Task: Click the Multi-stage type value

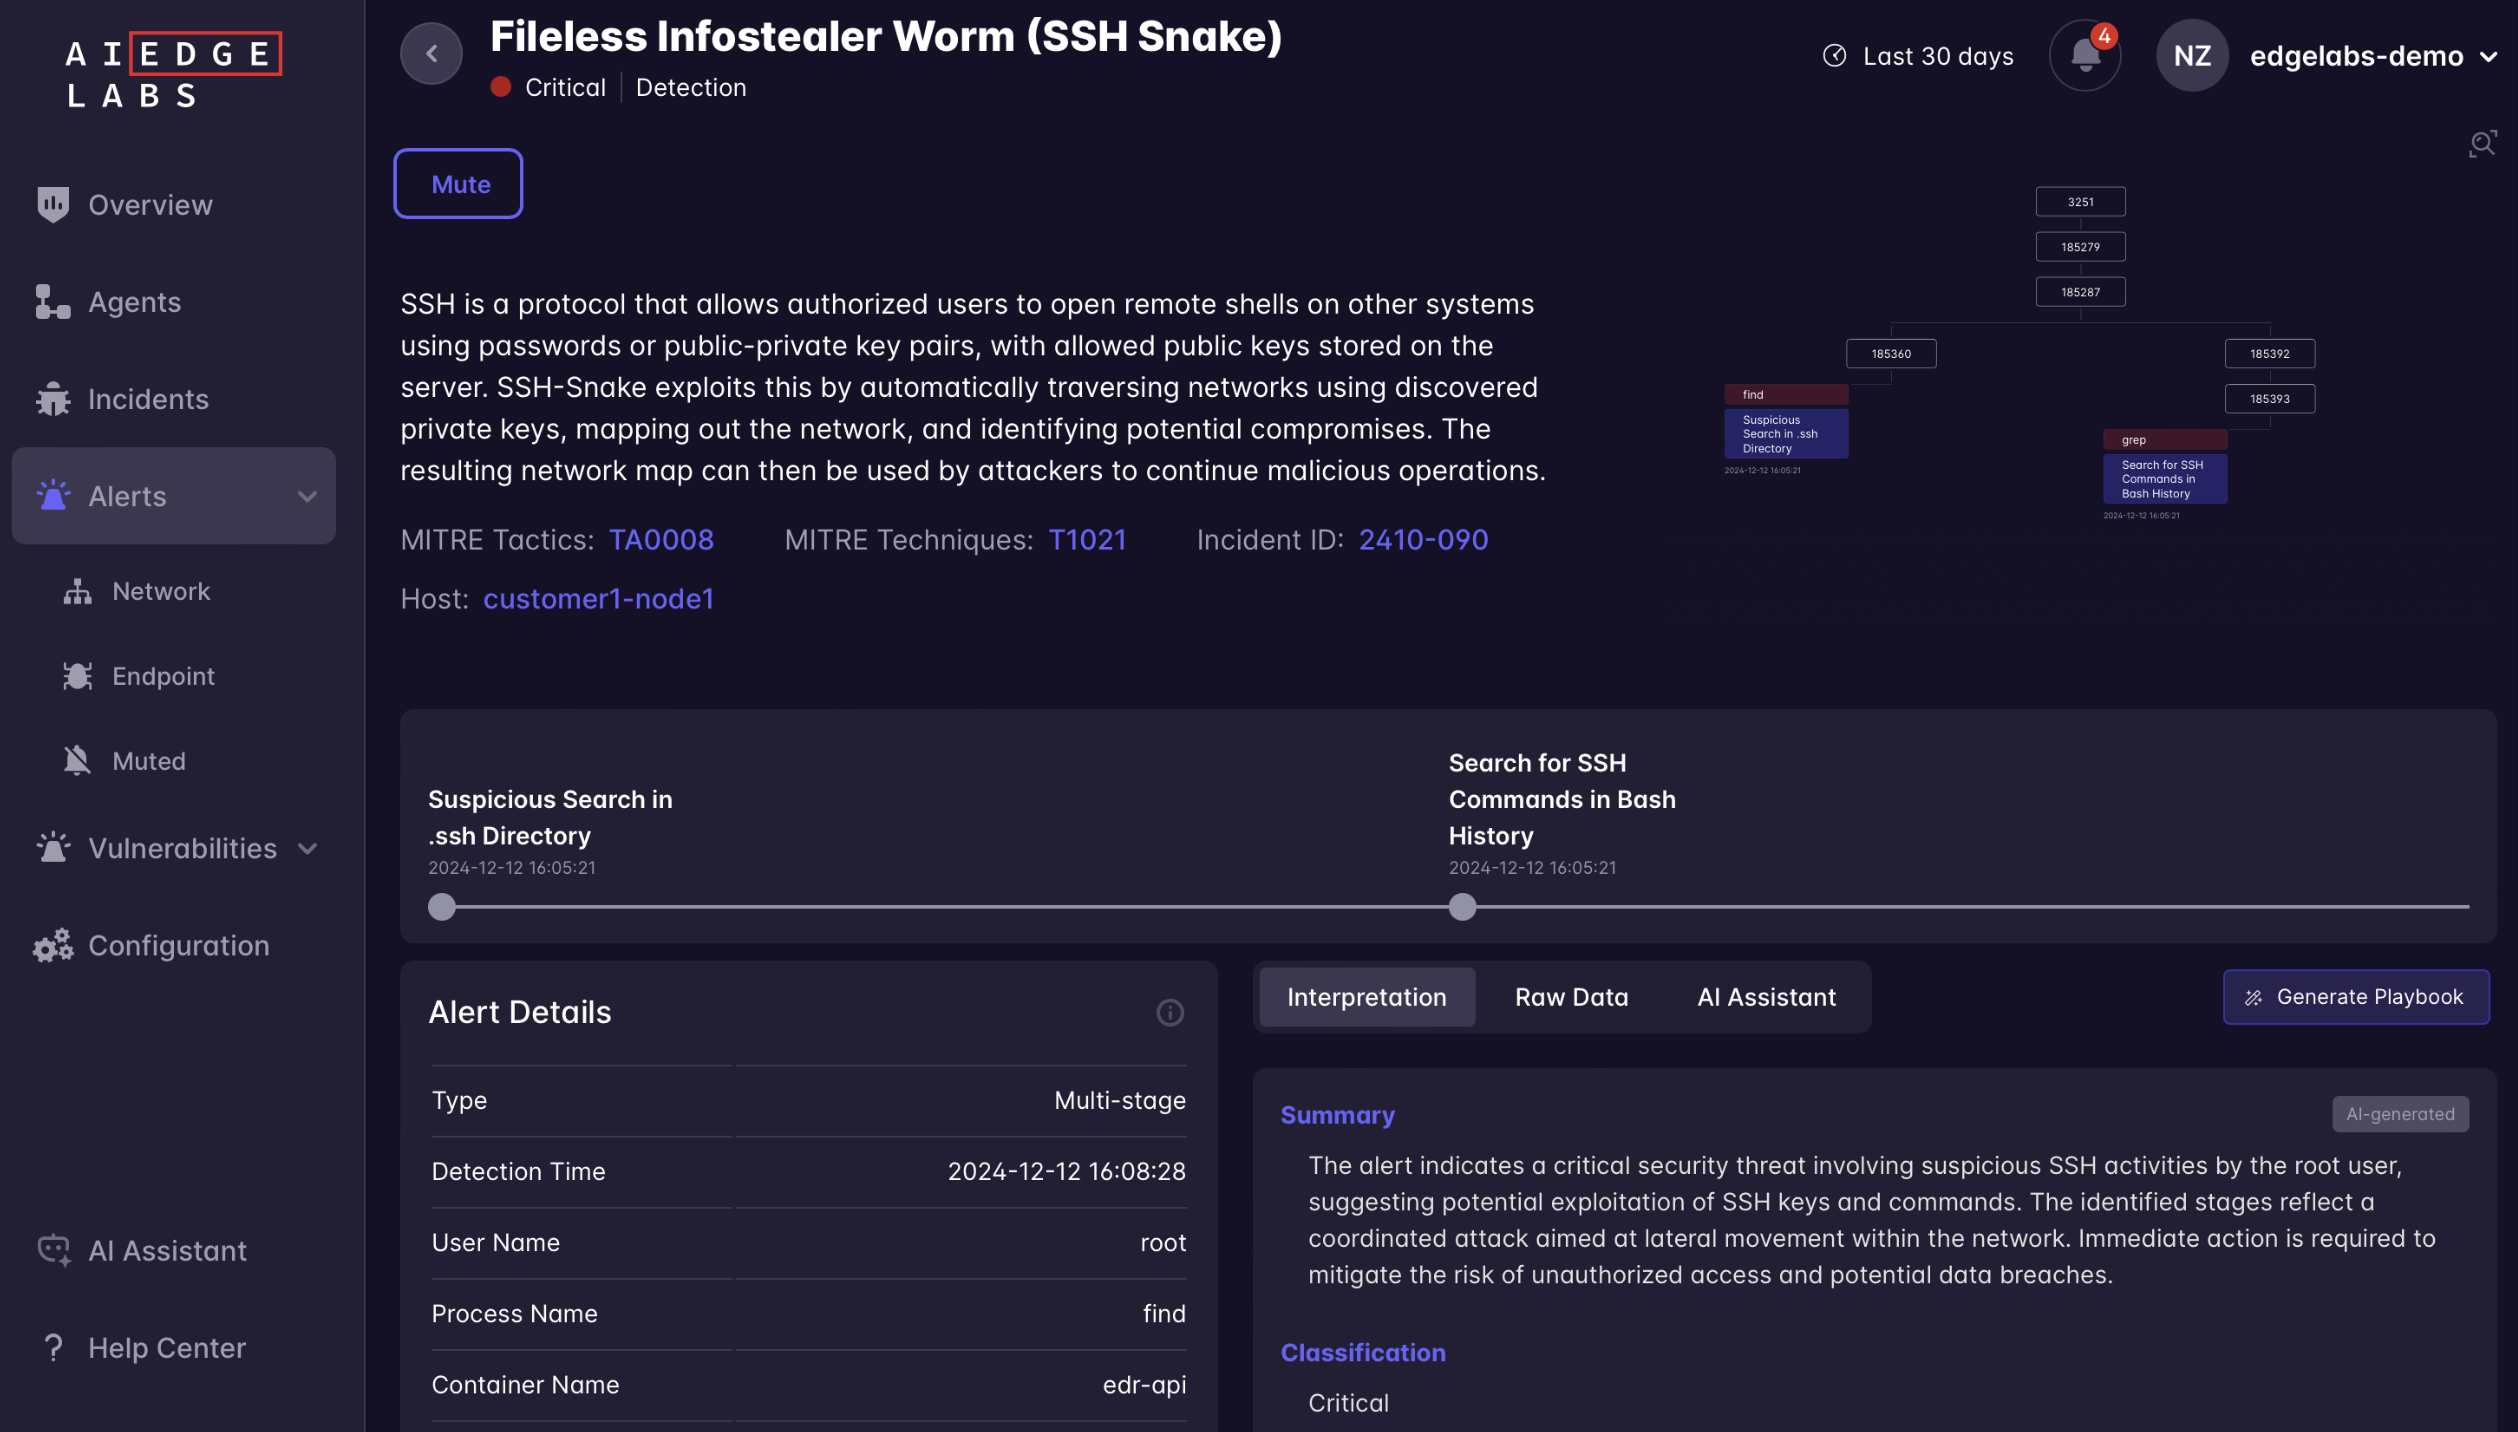Action: point(1119,1100)
